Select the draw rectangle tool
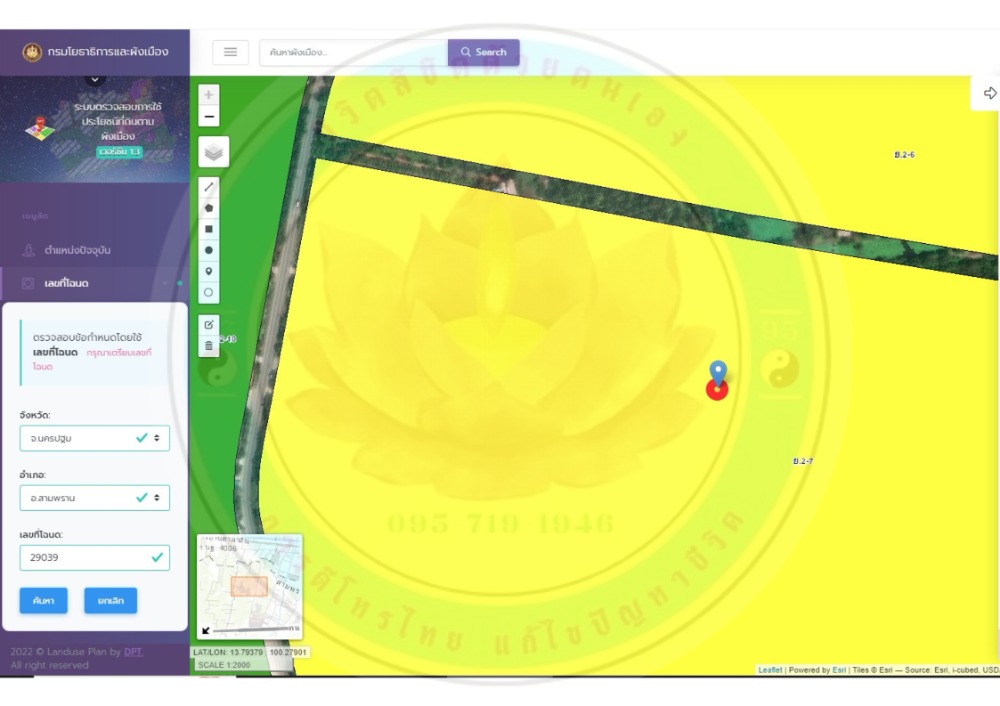Image resolution: width=1000 pixels, height=706 pixels. 208,229
